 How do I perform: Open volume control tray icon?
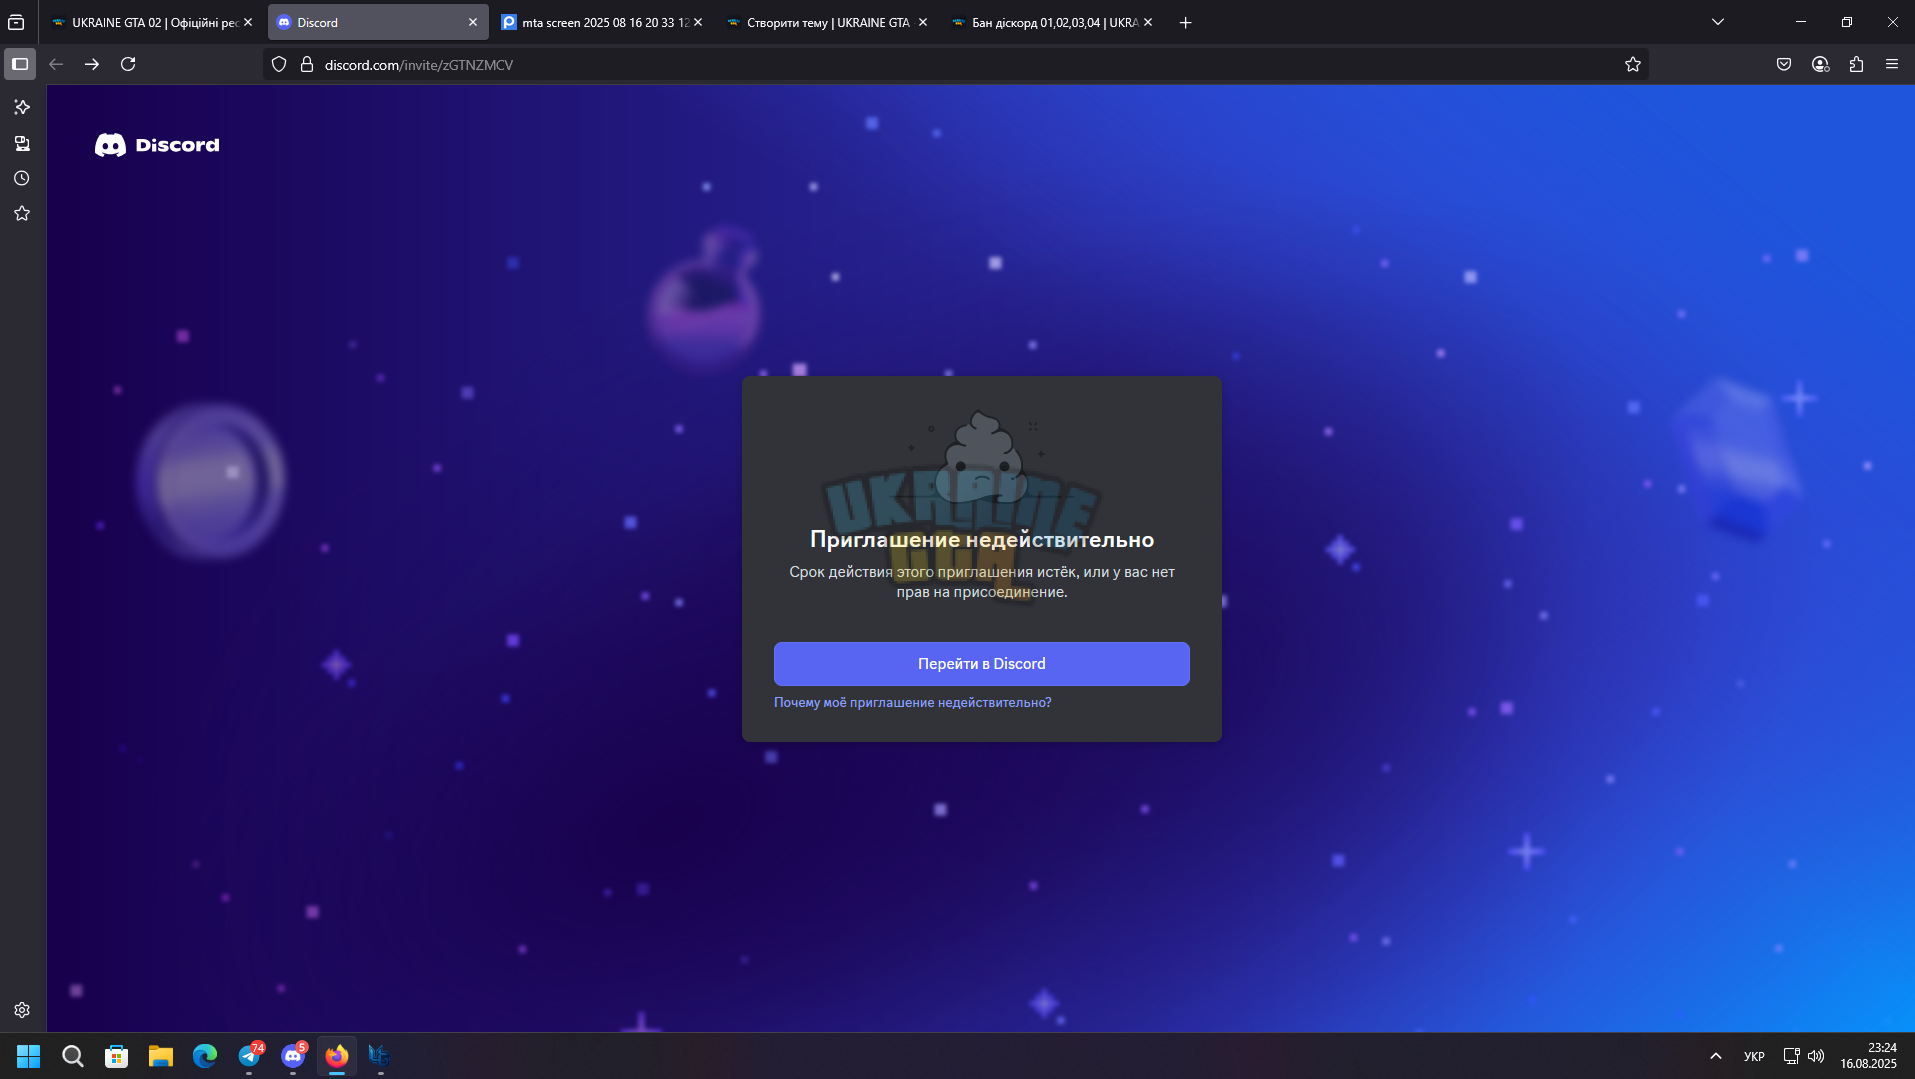(x=1816, y=1056)
